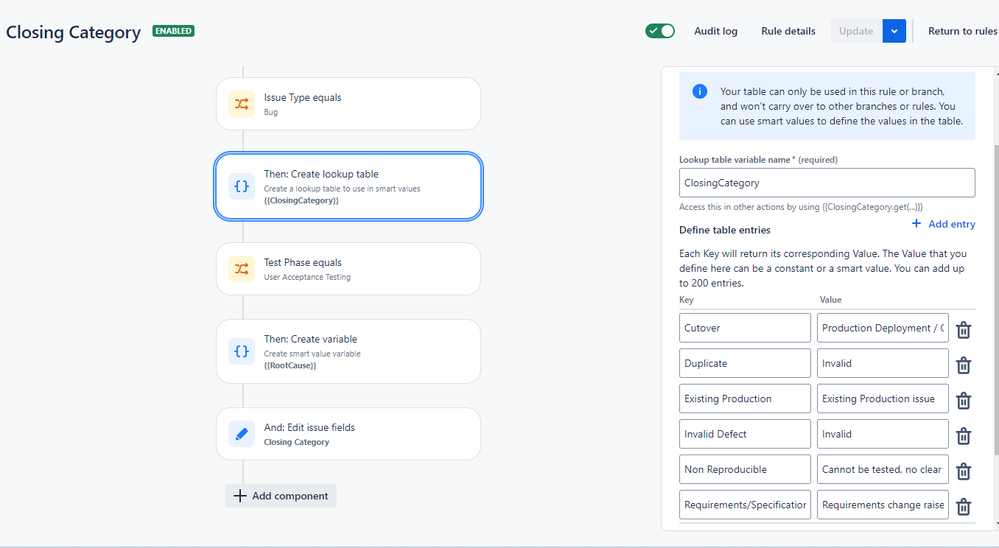Click Add entry to add a table row
The height and width of the screenshot is (548, 999).
943,224
